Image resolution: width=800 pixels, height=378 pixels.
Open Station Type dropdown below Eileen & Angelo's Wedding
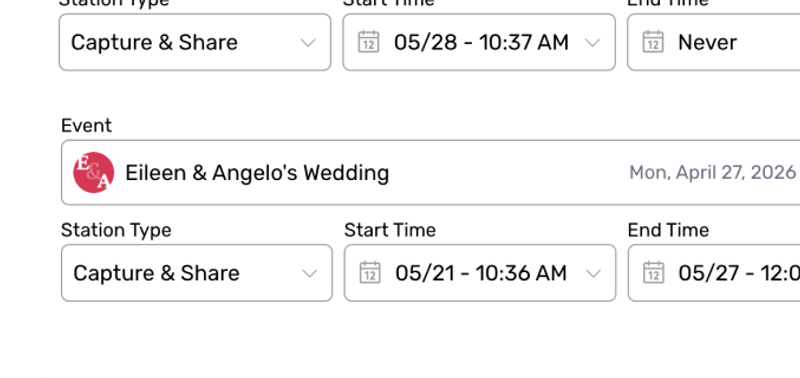tap(196, 273)
